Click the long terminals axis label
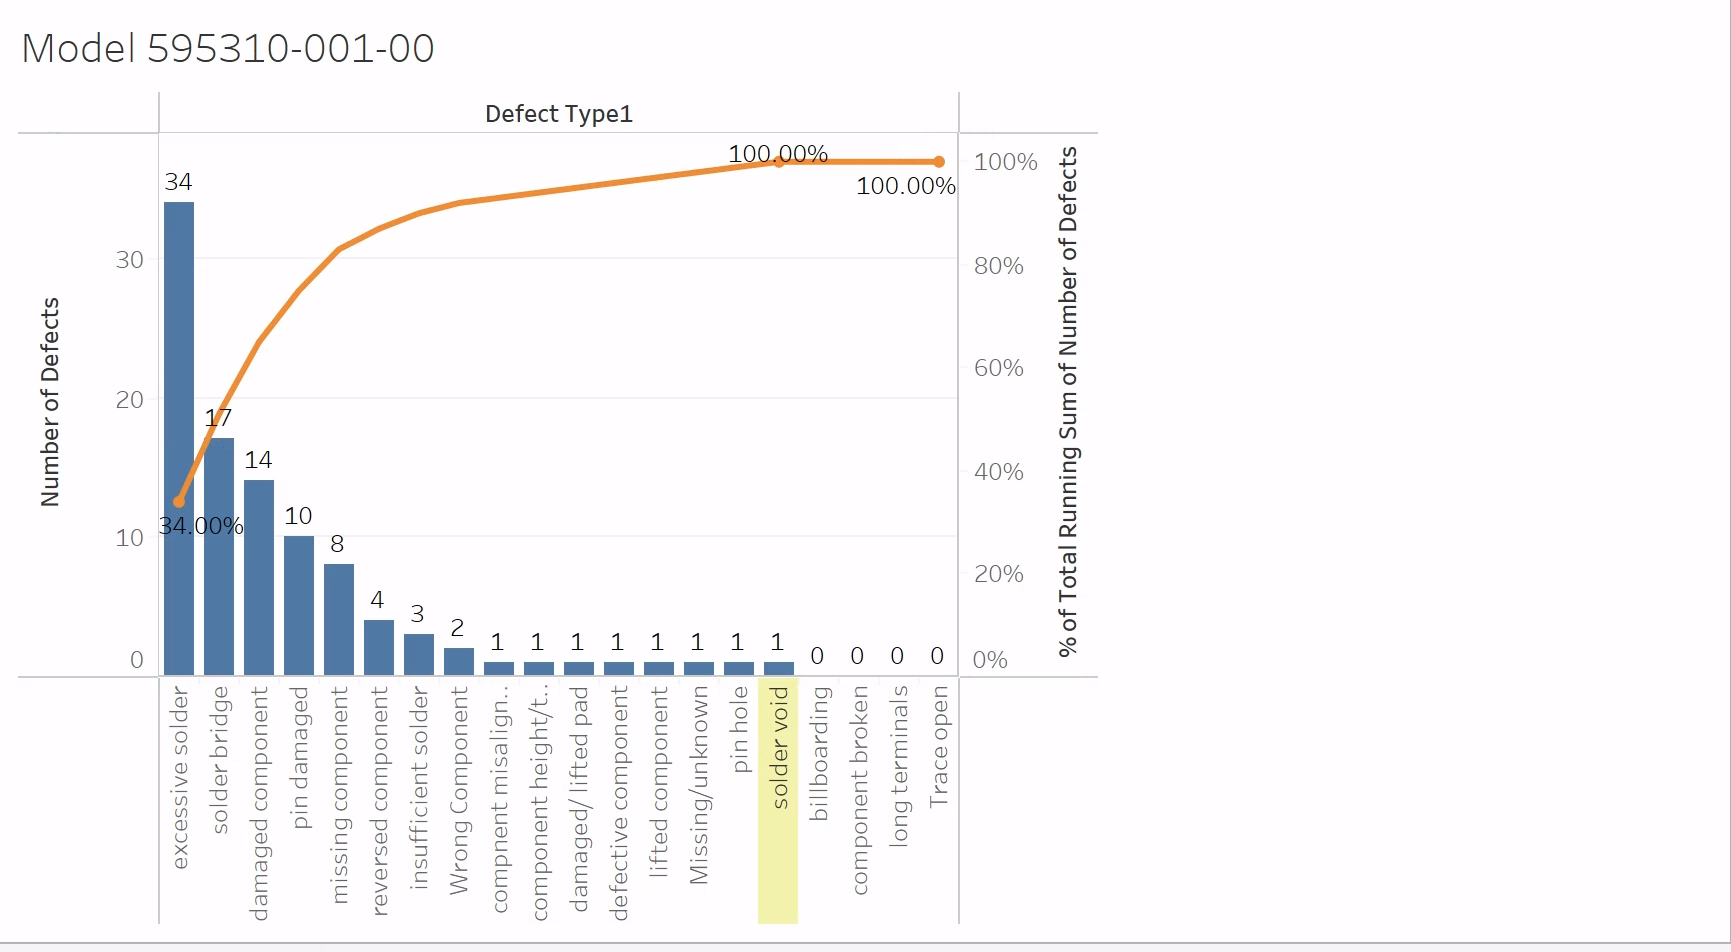The width and height of the screenshot is (1731, 952). pos(898,766)
